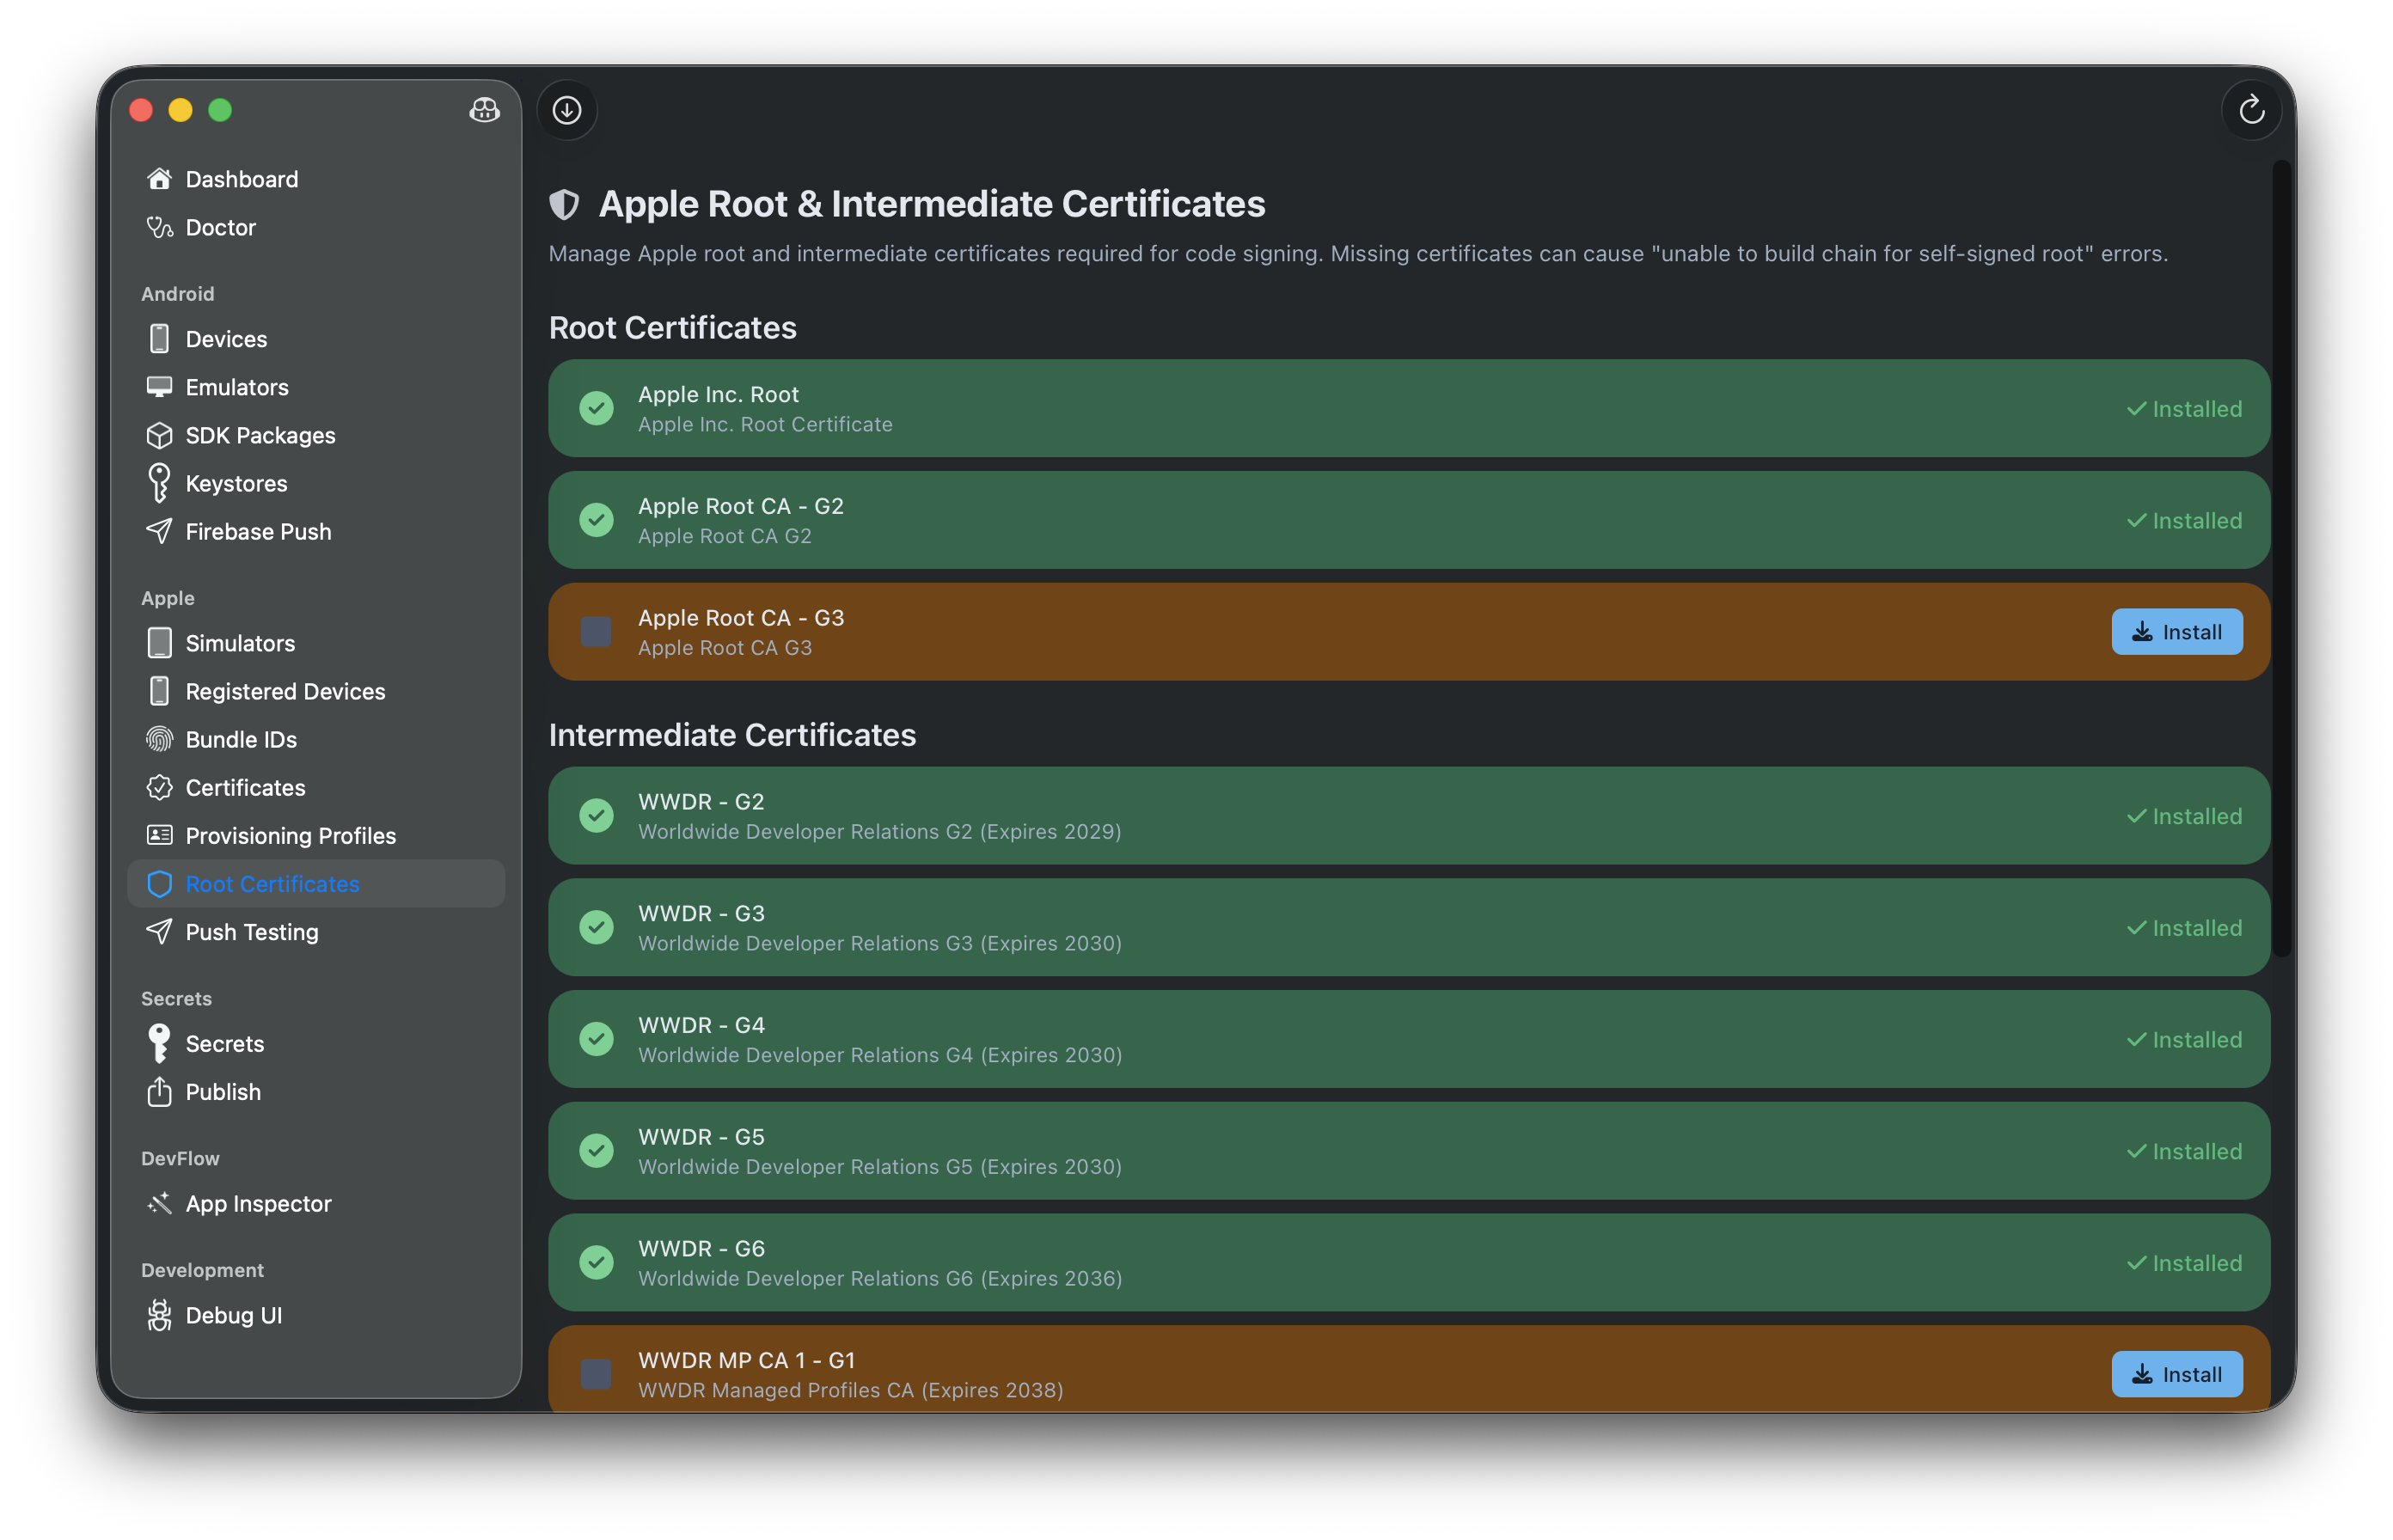Select Provisioning Profiles in the sidebar
The image size is (2393, 1540).
click(316, 835)
